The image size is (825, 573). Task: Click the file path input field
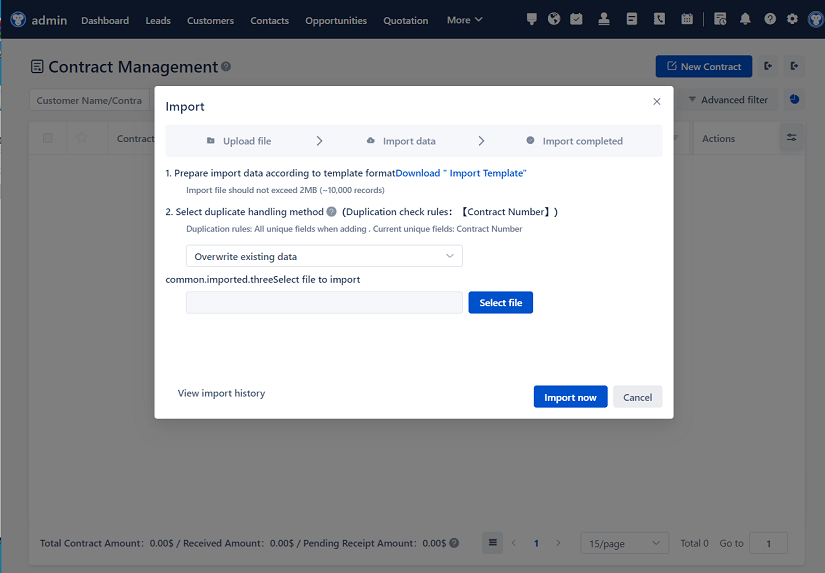[324, 303]
